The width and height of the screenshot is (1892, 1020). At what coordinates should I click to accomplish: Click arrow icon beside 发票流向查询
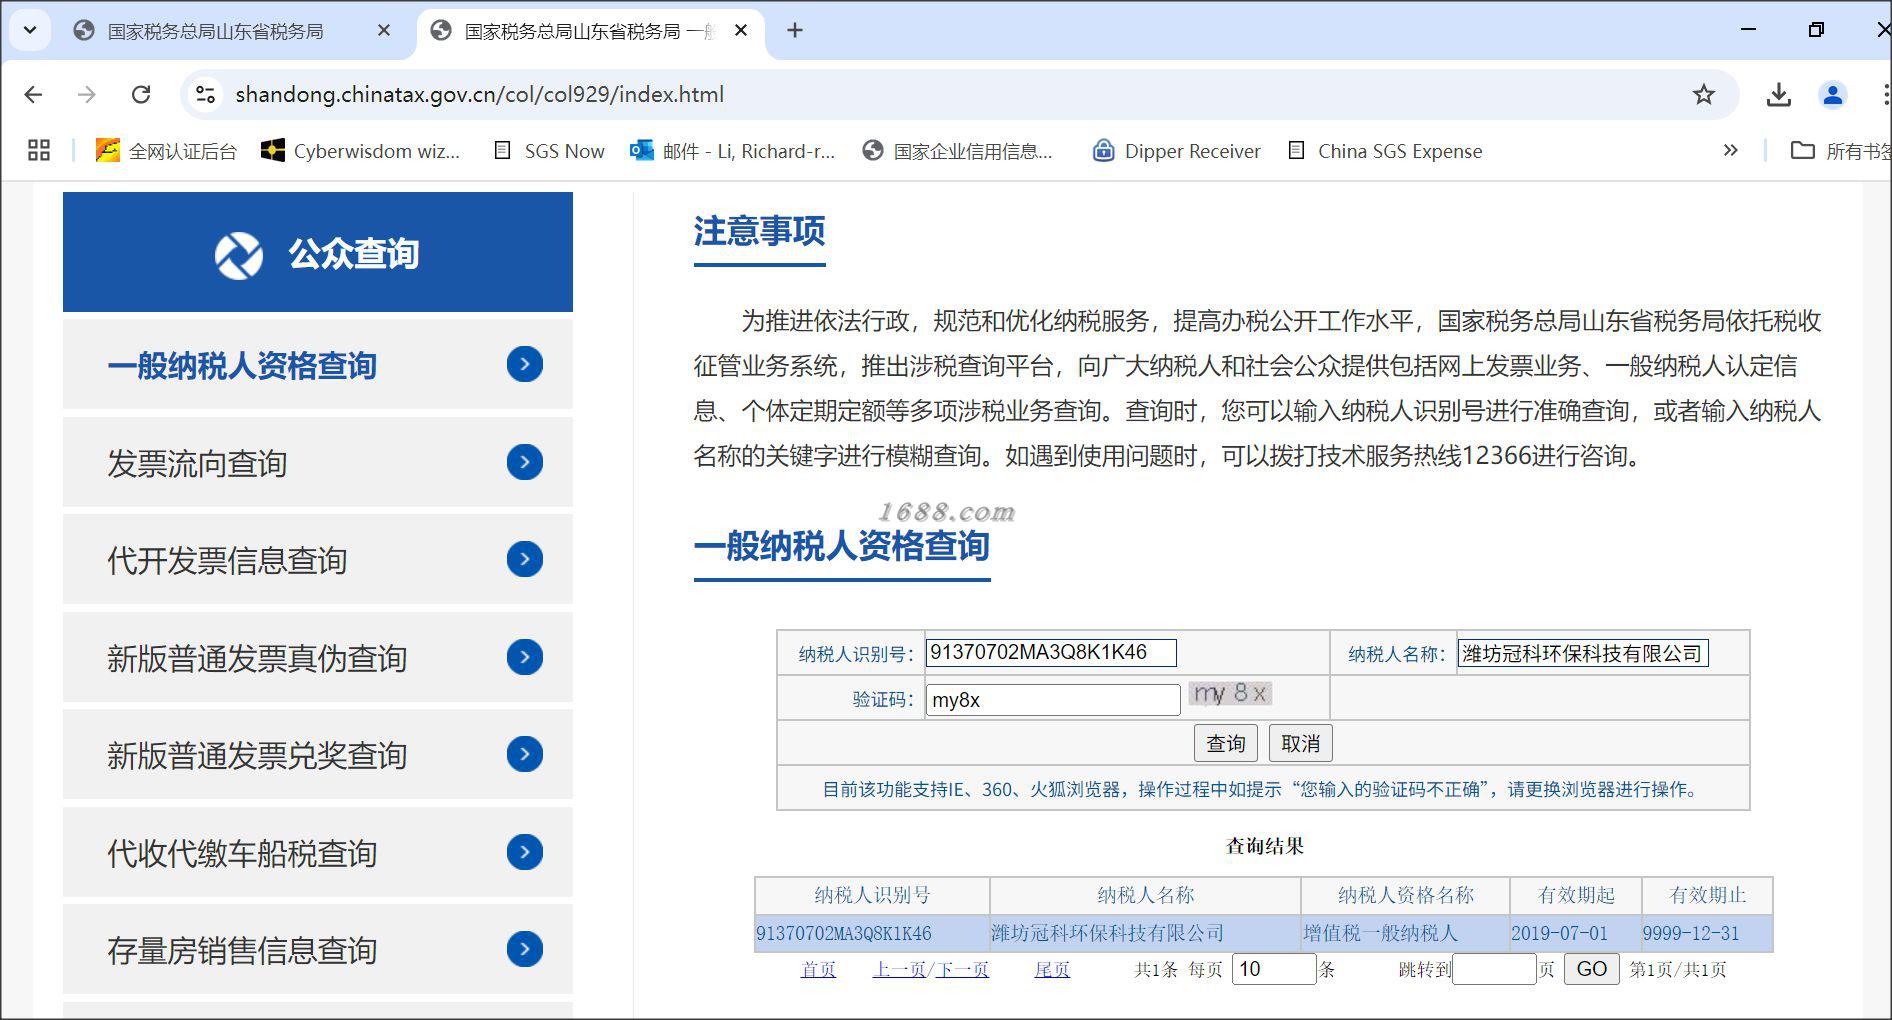click(x=525, y=462)
